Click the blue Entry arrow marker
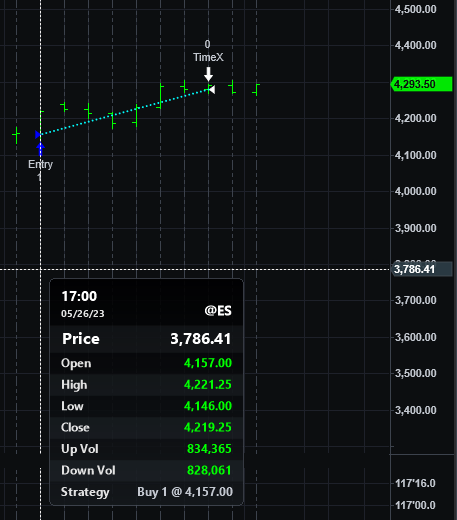 tap(40, 149)
